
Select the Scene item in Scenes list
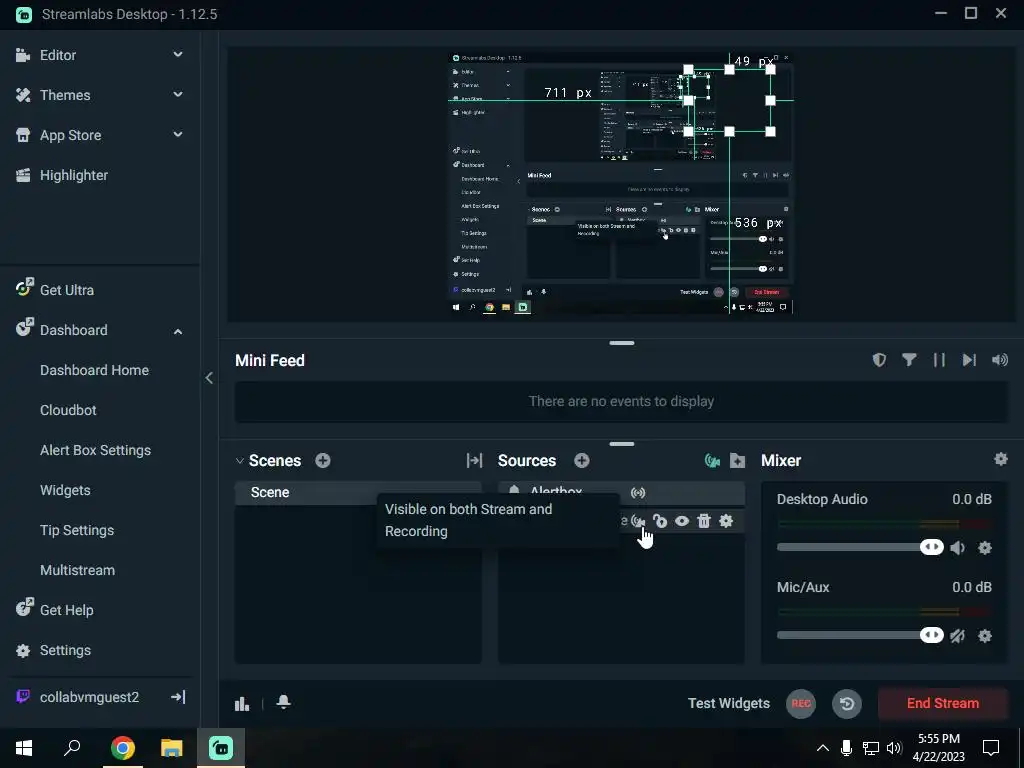click(358, 492)
